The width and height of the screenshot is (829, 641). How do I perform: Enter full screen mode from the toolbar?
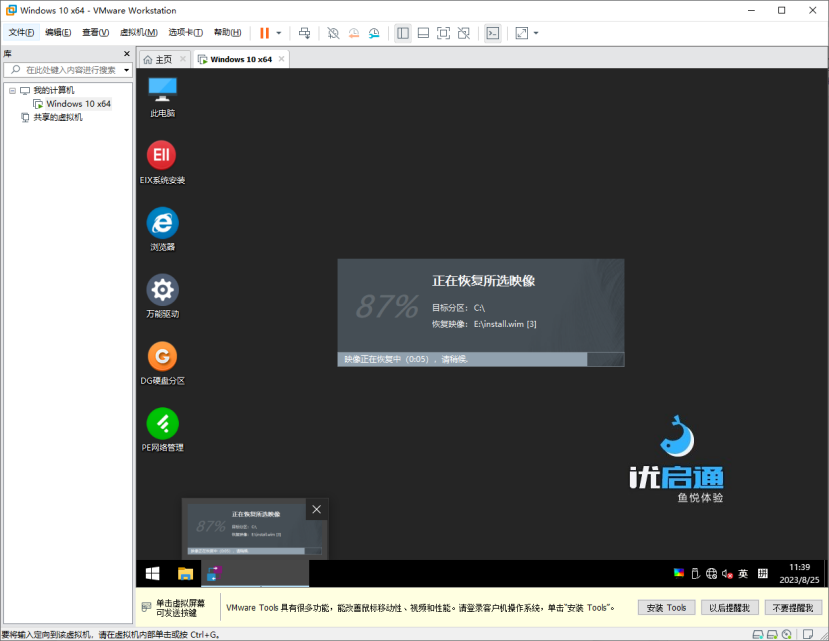[444, 33]
